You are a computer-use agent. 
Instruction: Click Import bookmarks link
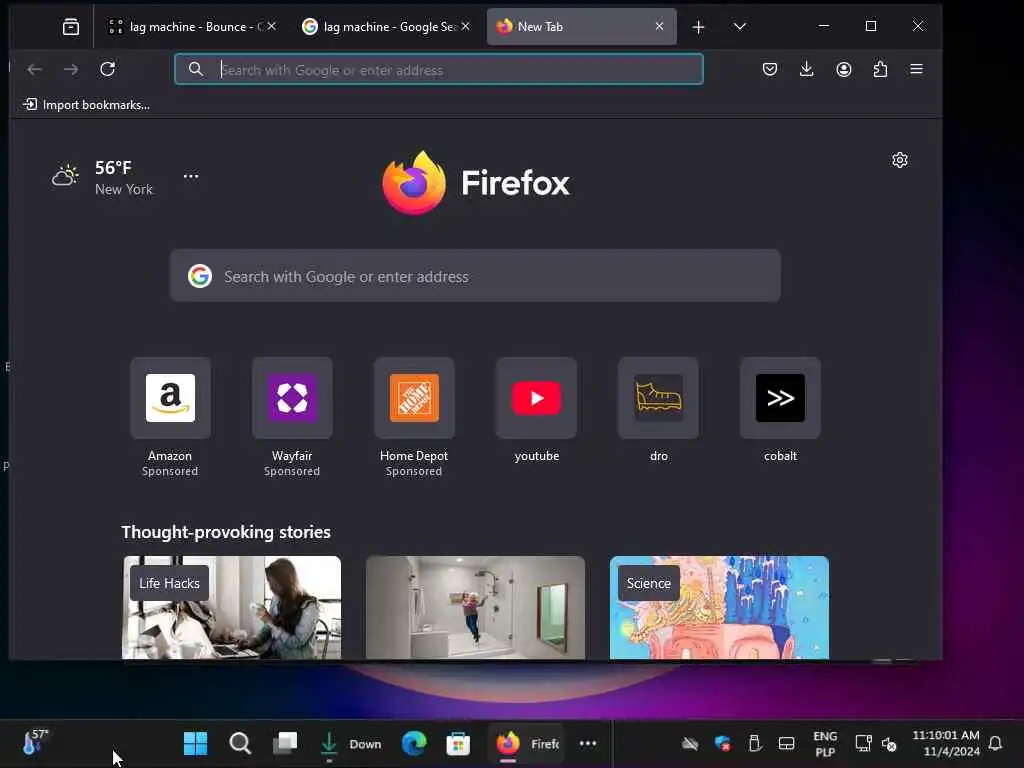(x=86, y=104)
